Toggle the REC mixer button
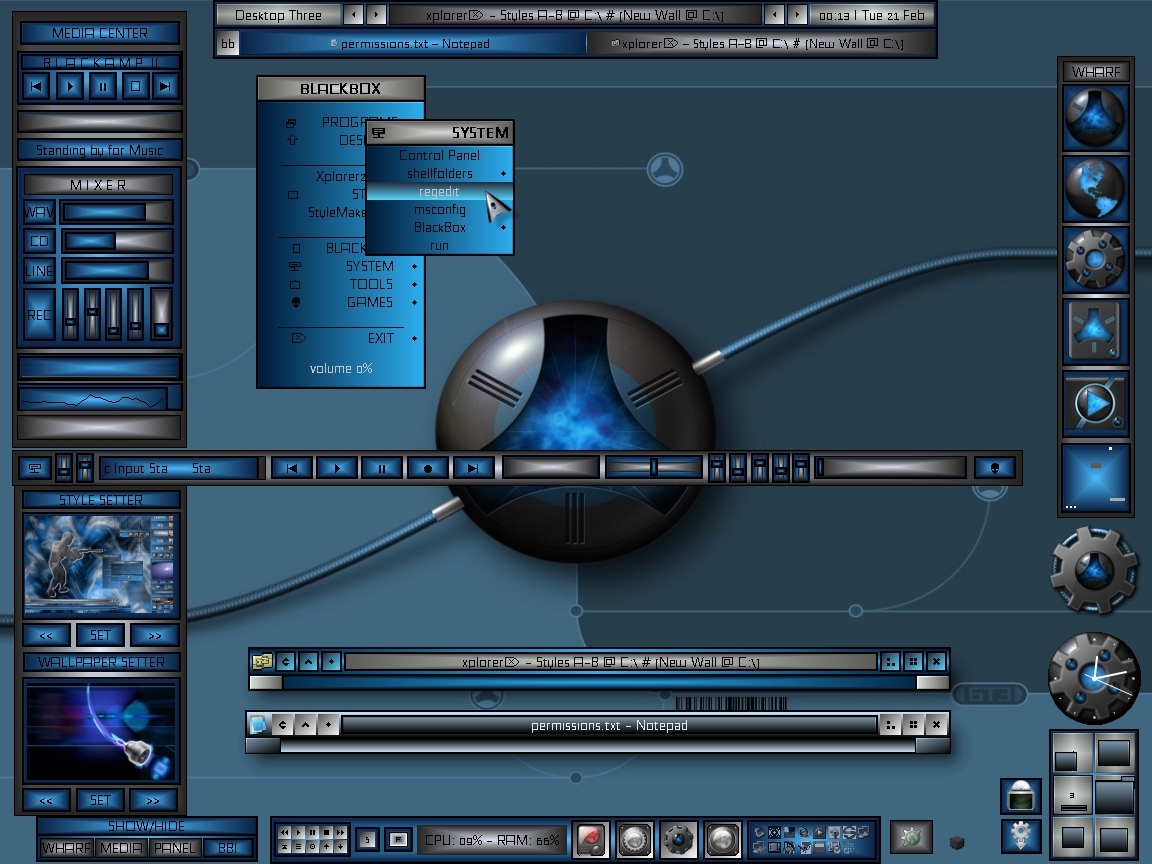The height and width of the screenshot is (864, 1152). (39, 314)
